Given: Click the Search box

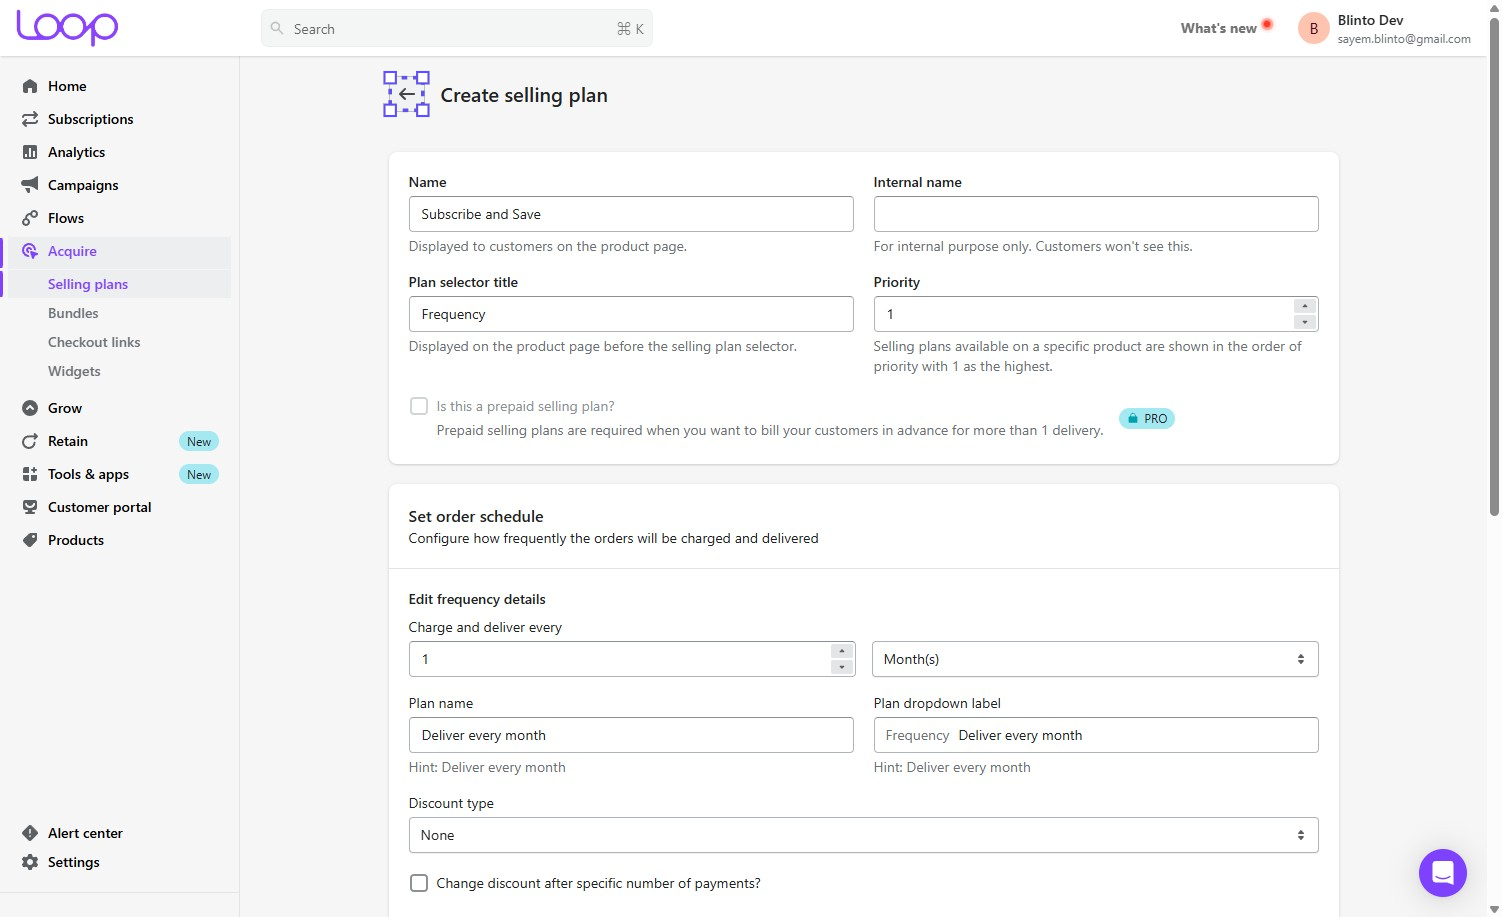Looking at the screenshot, I should pos(457,29).
